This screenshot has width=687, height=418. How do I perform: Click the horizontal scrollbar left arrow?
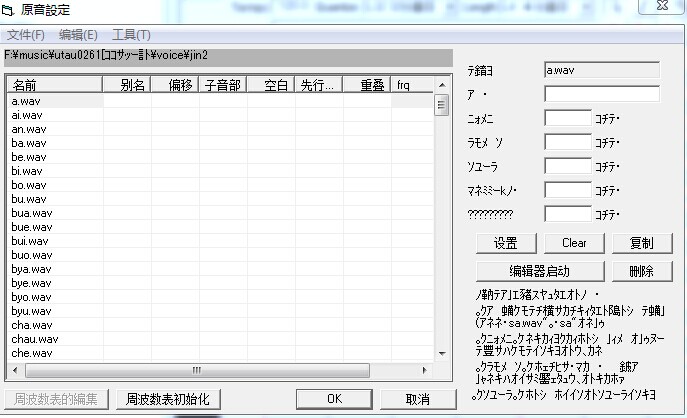pyautogui.click(x=15, y=370)
